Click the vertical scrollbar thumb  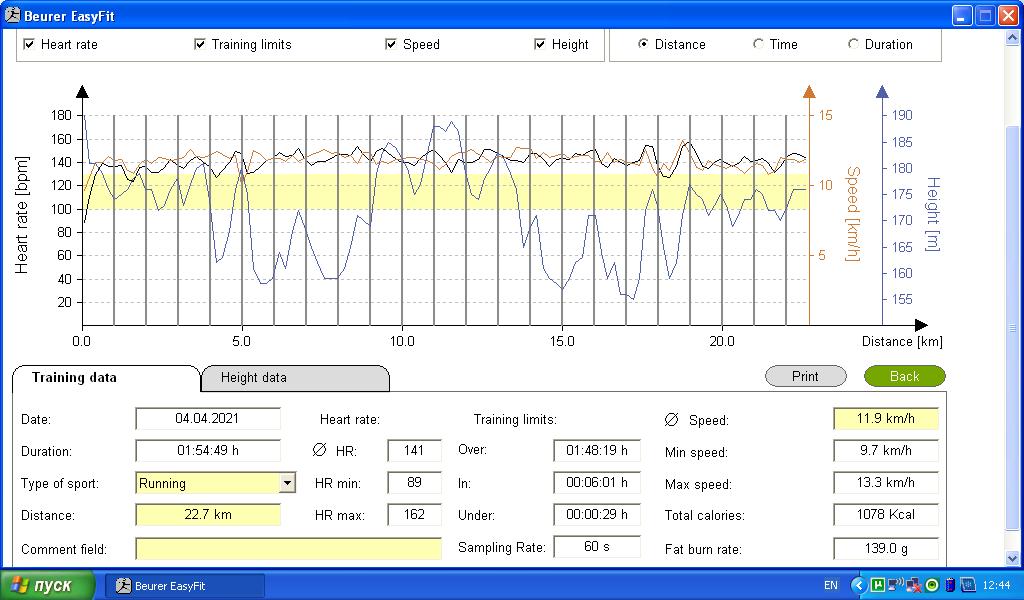(1012, 328)
